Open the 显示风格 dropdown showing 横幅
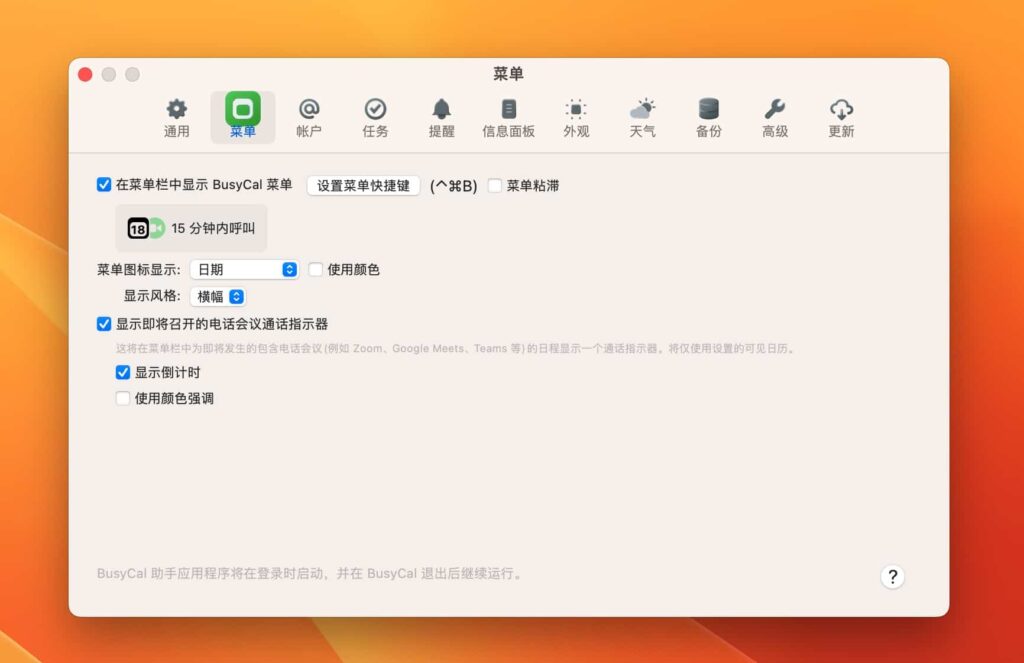1024x663 pixels. 218,296
